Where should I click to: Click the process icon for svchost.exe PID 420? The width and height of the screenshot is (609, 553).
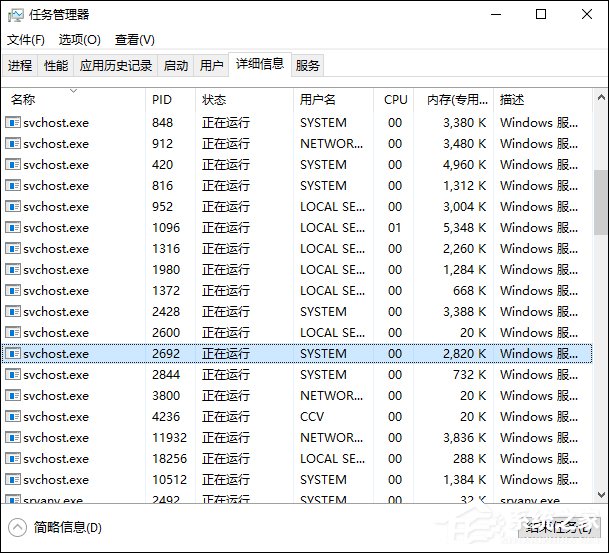point(13,165)
